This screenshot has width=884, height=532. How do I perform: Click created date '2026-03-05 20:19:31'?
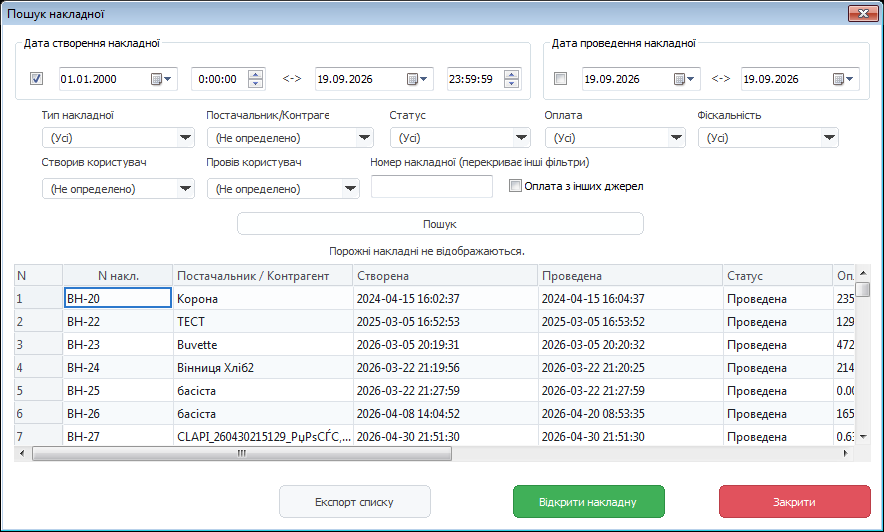click(x=445, y=344)
